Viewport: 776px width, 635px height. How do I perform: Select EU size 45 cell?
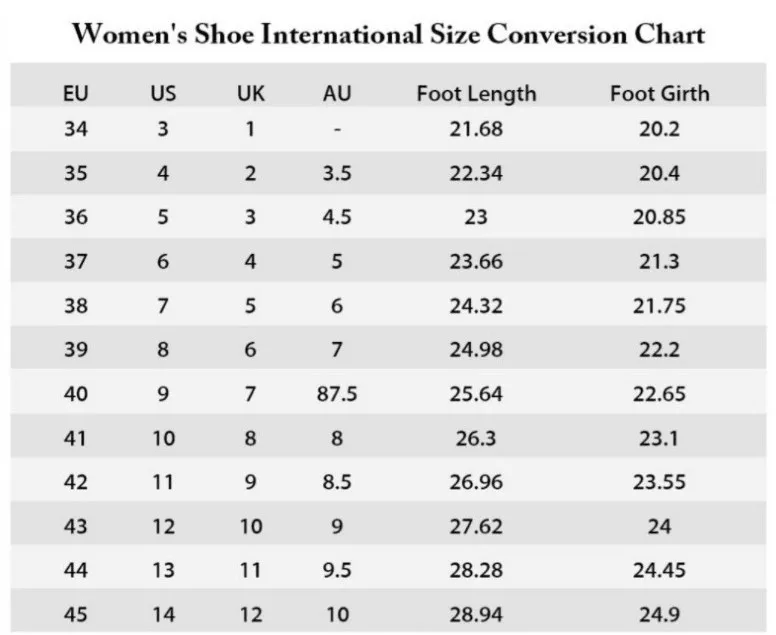(75, 612)
